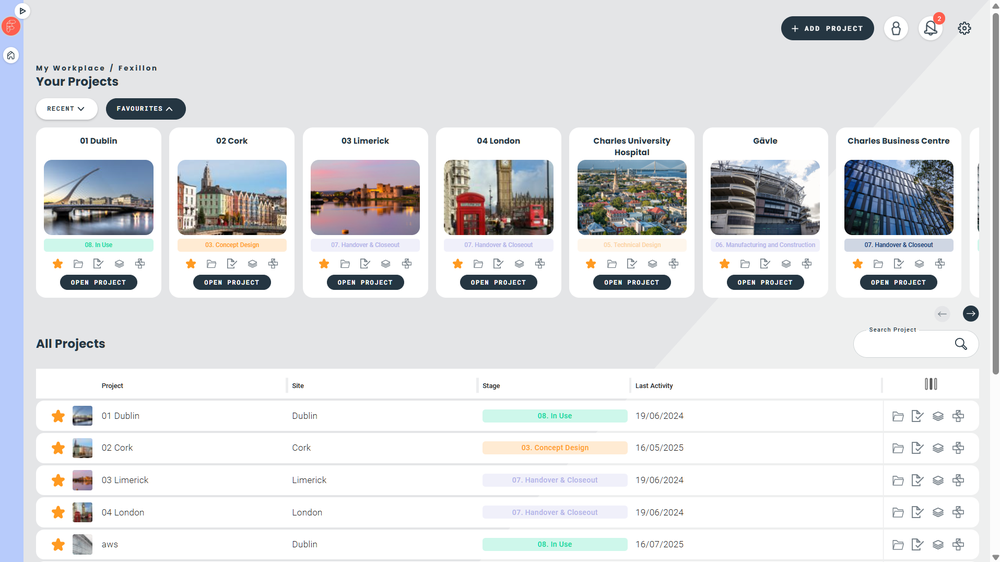Open folder icon in 01 Dublin table row
Image resolution: width=1000 pixels, height=562 pixels.
[x=897, y=416]
